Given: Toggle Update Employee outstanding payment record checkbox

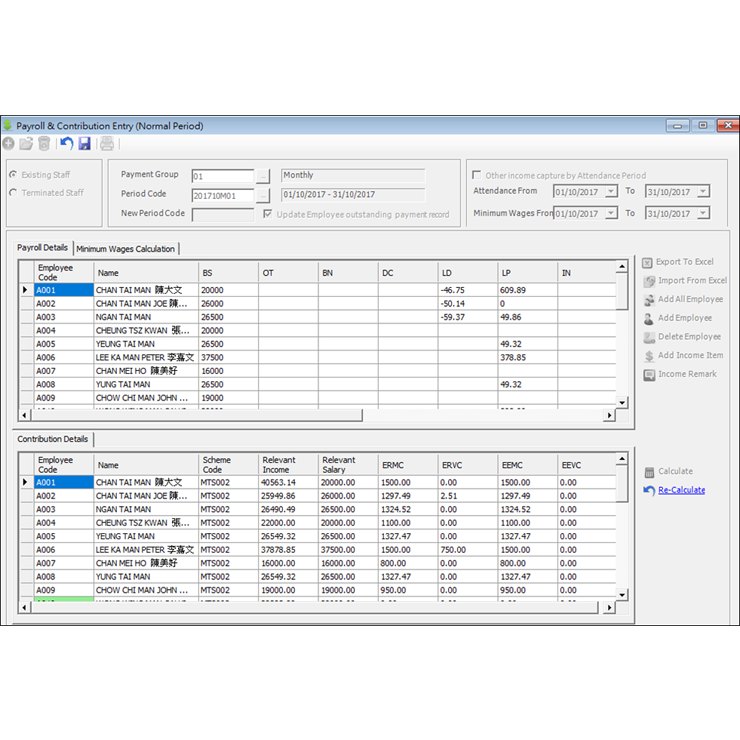Looking at the screenshot, I should tap(268, 214).
